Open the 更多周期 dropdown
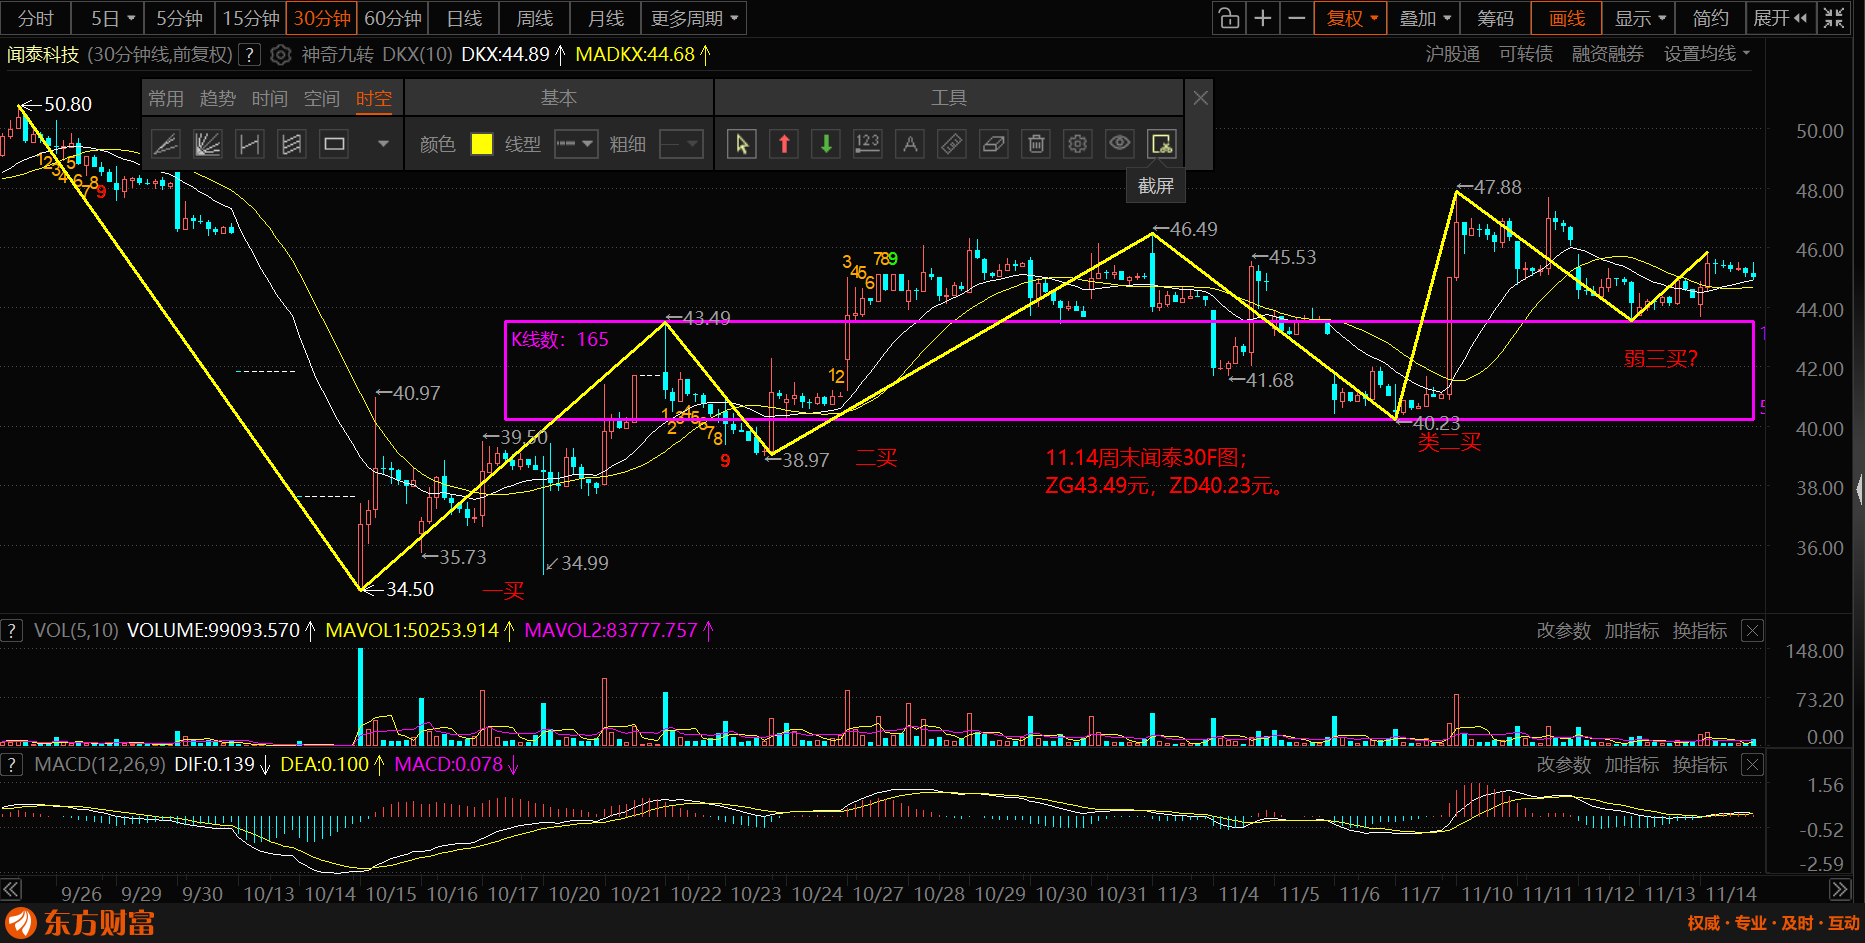This screenshot has width=1865, height=943. tap(694, 18)
